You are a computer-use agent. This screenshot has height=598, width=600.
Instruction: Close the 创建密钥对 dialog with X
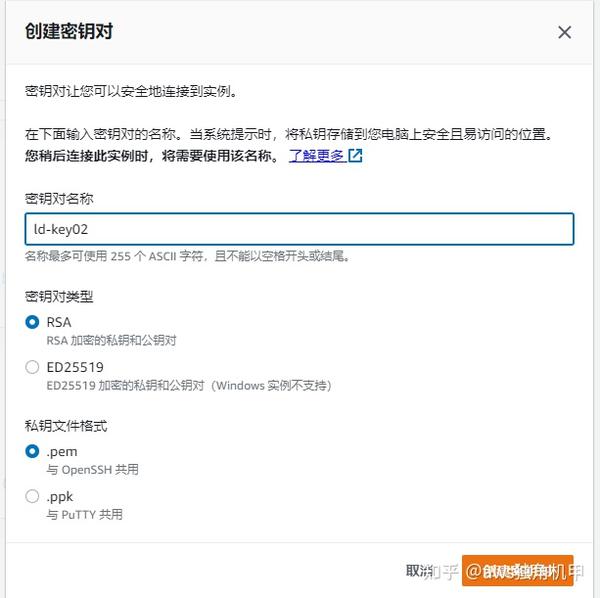tap(564, 33)
